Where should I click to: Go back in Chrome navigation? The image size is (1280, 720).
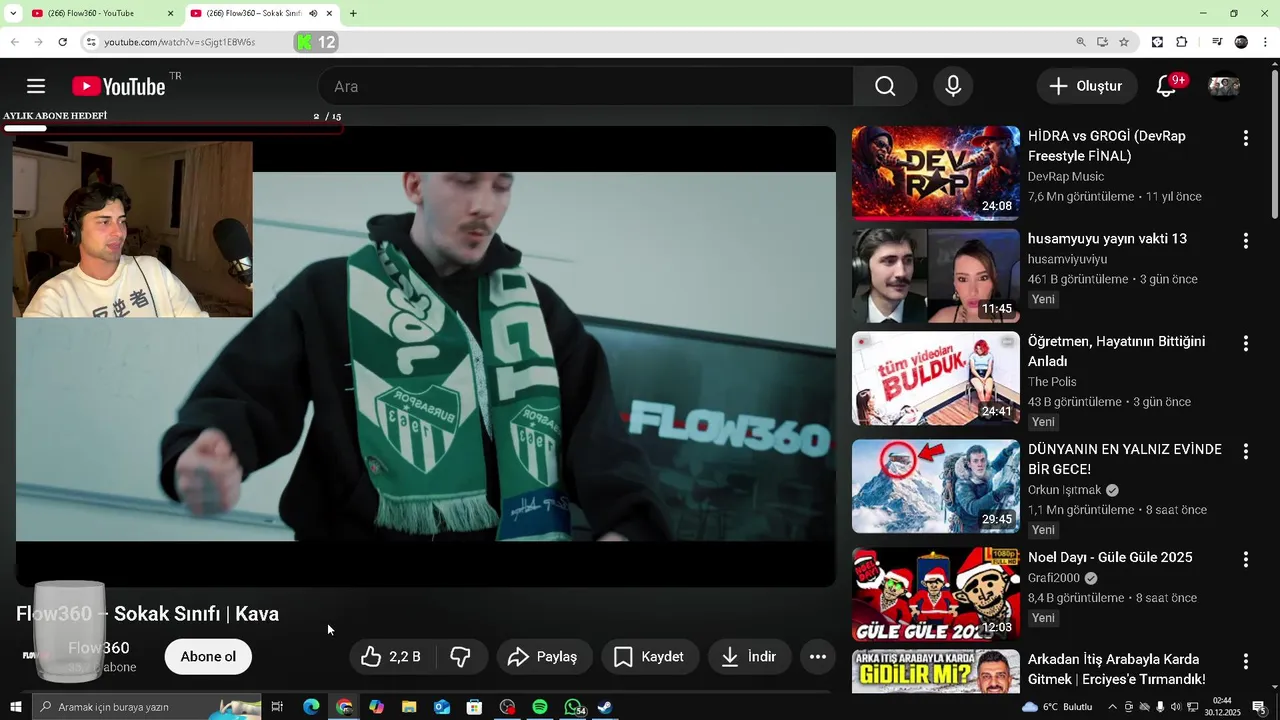point(15,42)
